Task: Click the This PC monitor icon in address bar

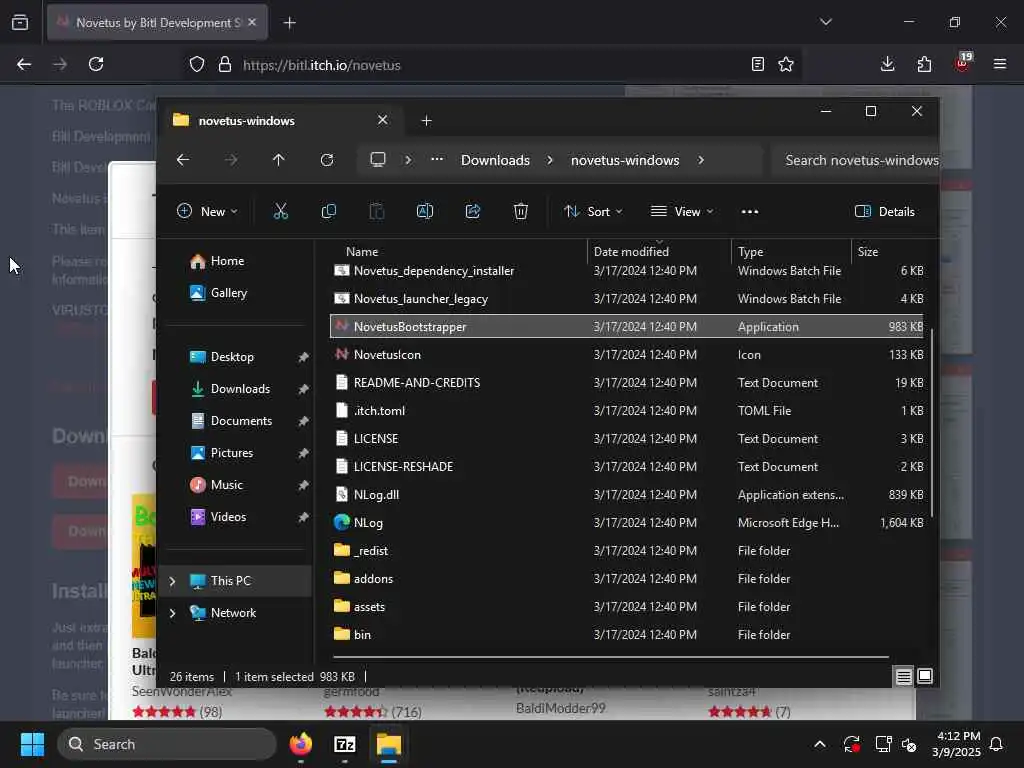Action: click(x=377, y=160)
